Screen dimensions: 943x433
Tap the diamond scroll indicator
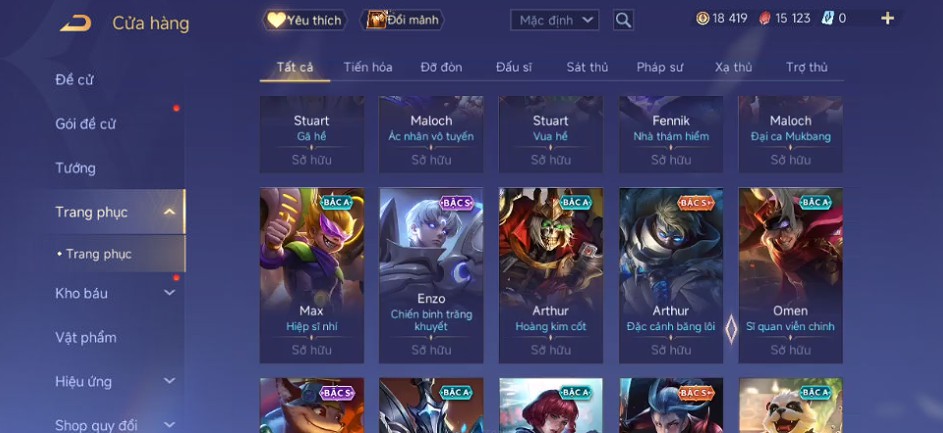[x=731, y=329]
